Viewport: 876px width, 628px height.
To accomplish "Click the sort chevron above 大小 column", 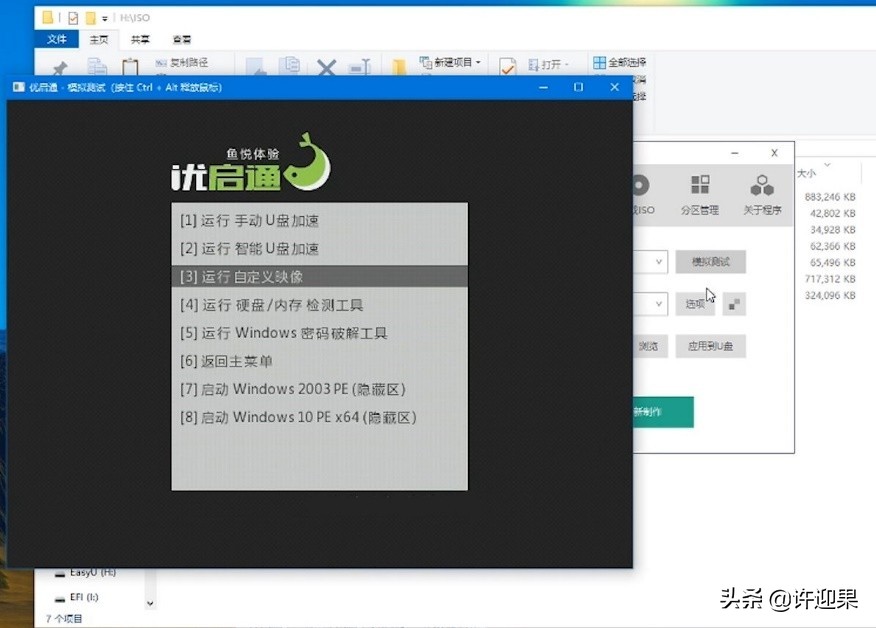I will tap(827, 164).
